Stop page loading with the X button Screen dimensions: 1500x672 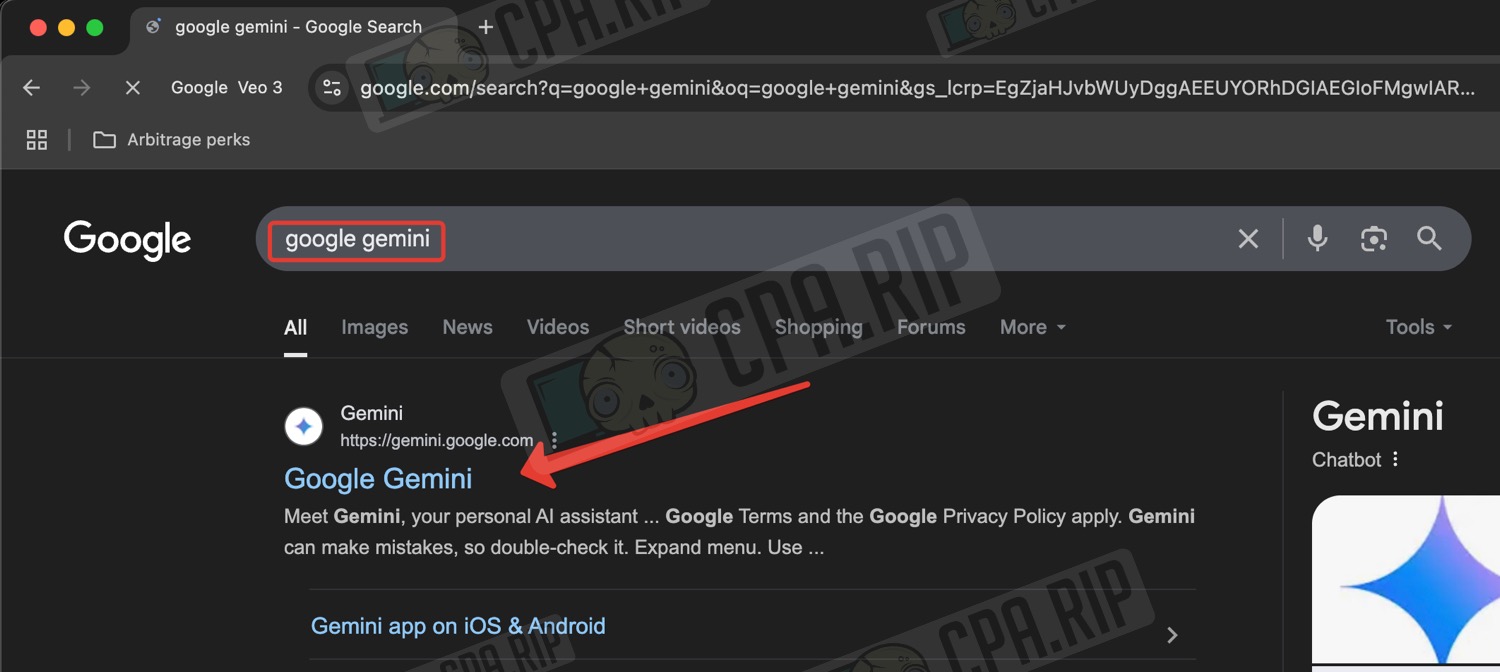click(132, 88)
